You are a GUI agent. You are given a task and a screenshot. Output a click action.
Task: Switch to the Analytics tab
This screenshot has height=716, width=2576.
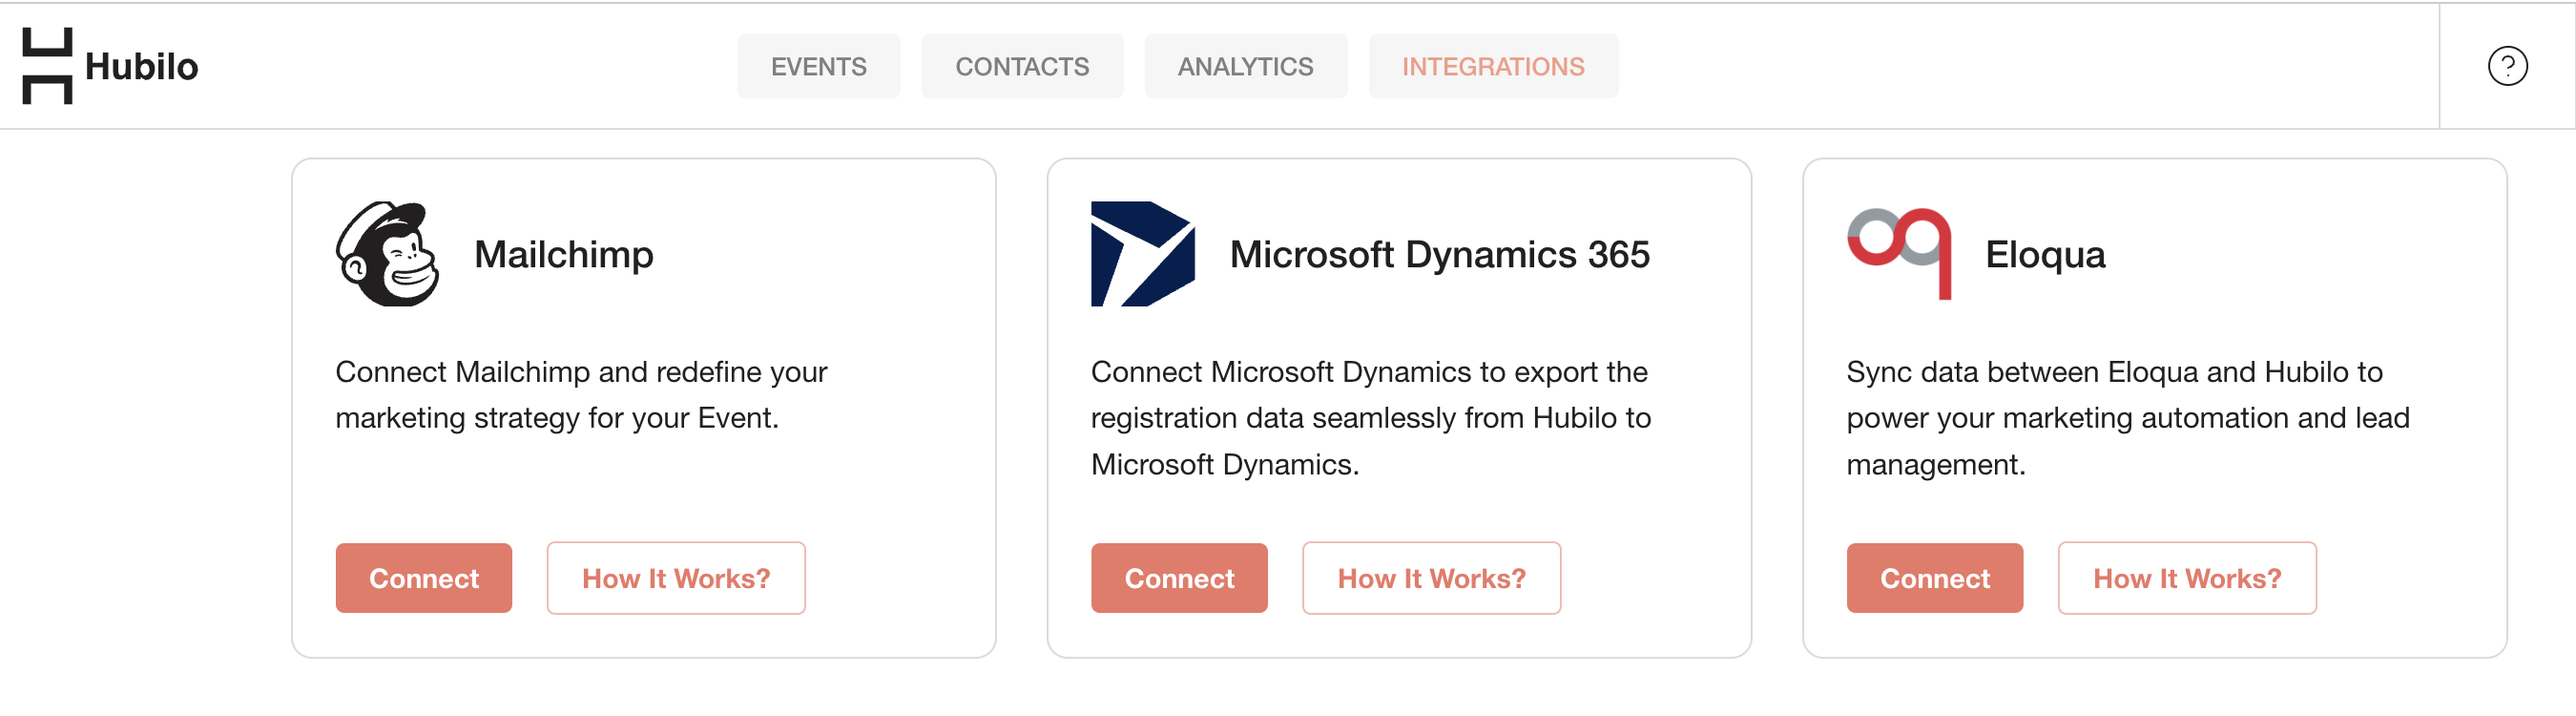point(1245,66)
